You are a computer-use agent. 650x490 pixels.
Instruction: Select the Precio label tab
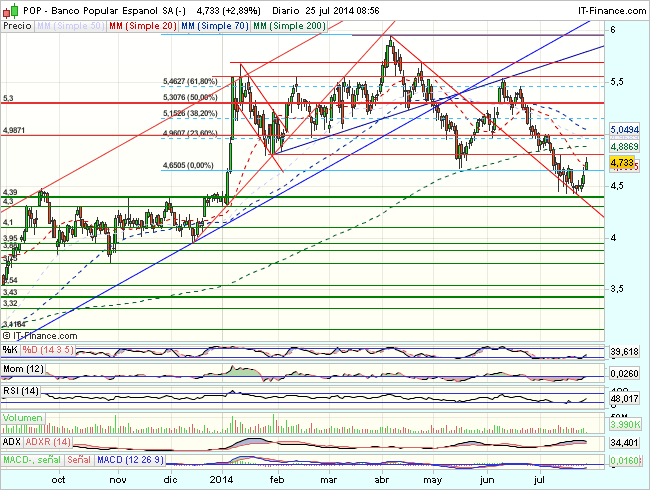pyautogui.click(x=17, y=26)
